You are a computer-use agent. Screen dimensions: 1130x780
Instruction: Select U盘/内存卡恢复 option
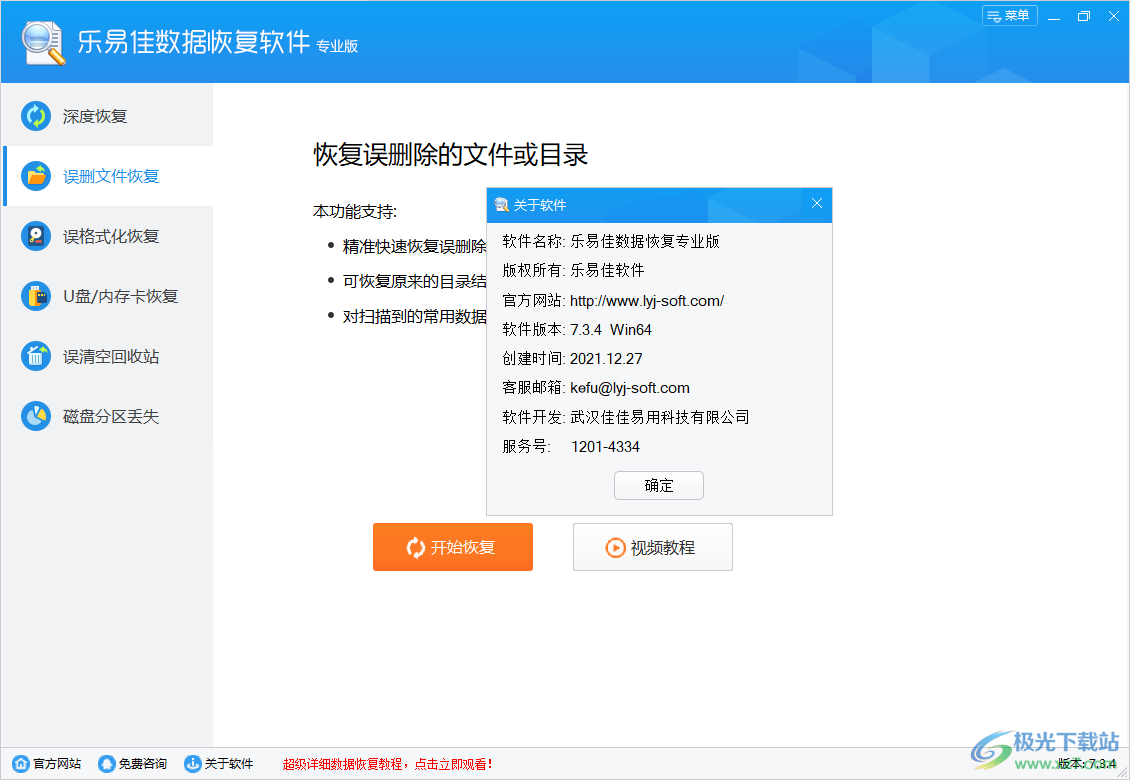pyautogui.click(x=108, y=296)
